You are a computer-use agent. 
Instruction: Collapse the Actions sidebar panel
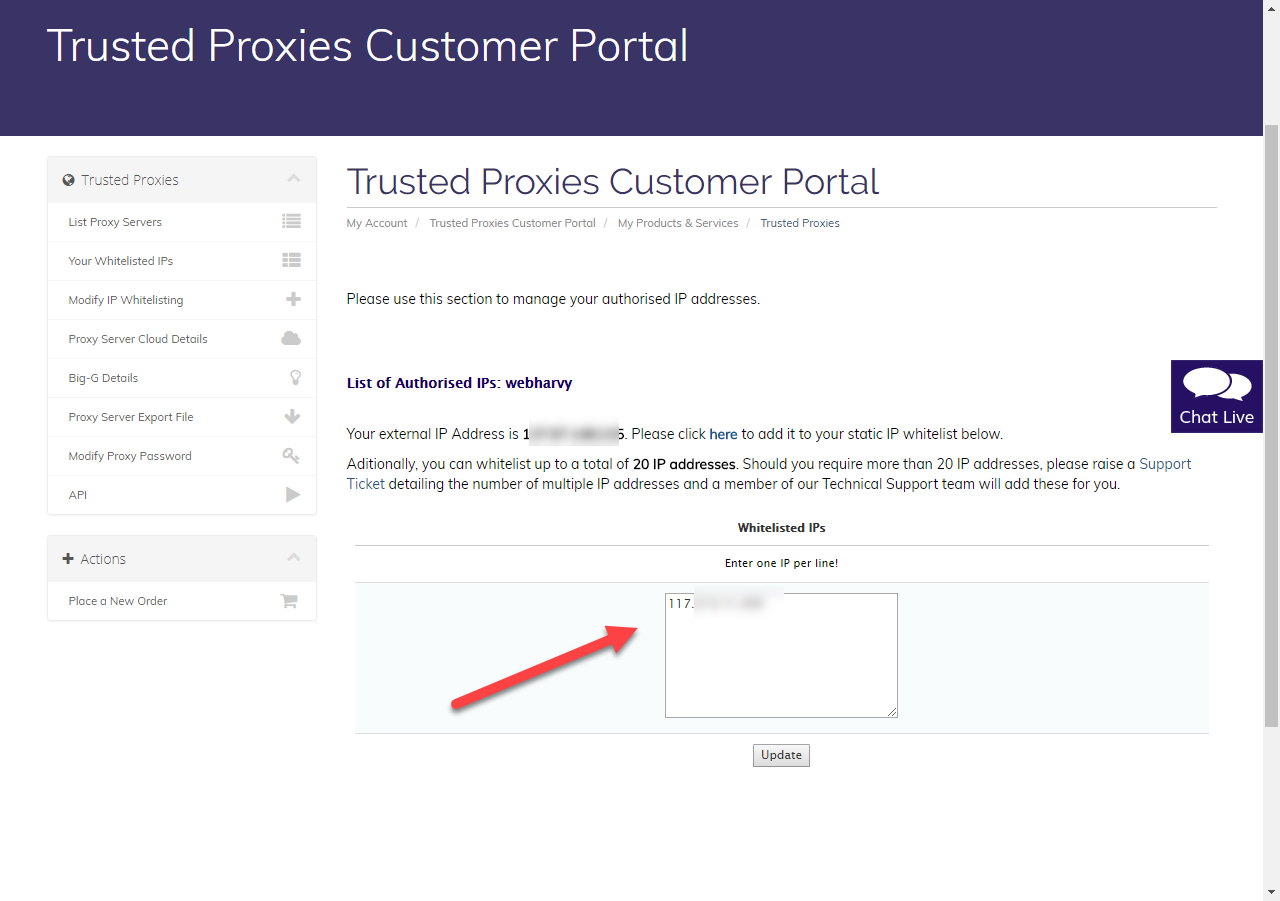(293, 558)
